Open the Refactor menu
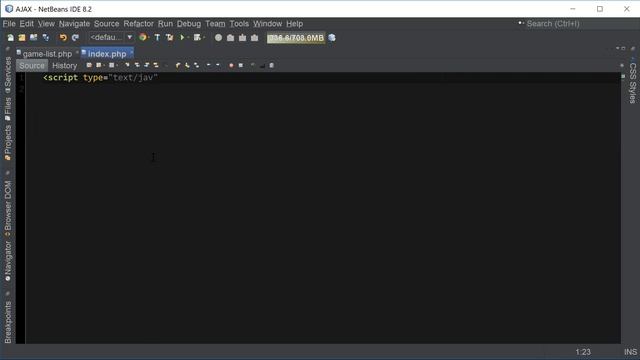640x360 pixels. click(139, 24)
